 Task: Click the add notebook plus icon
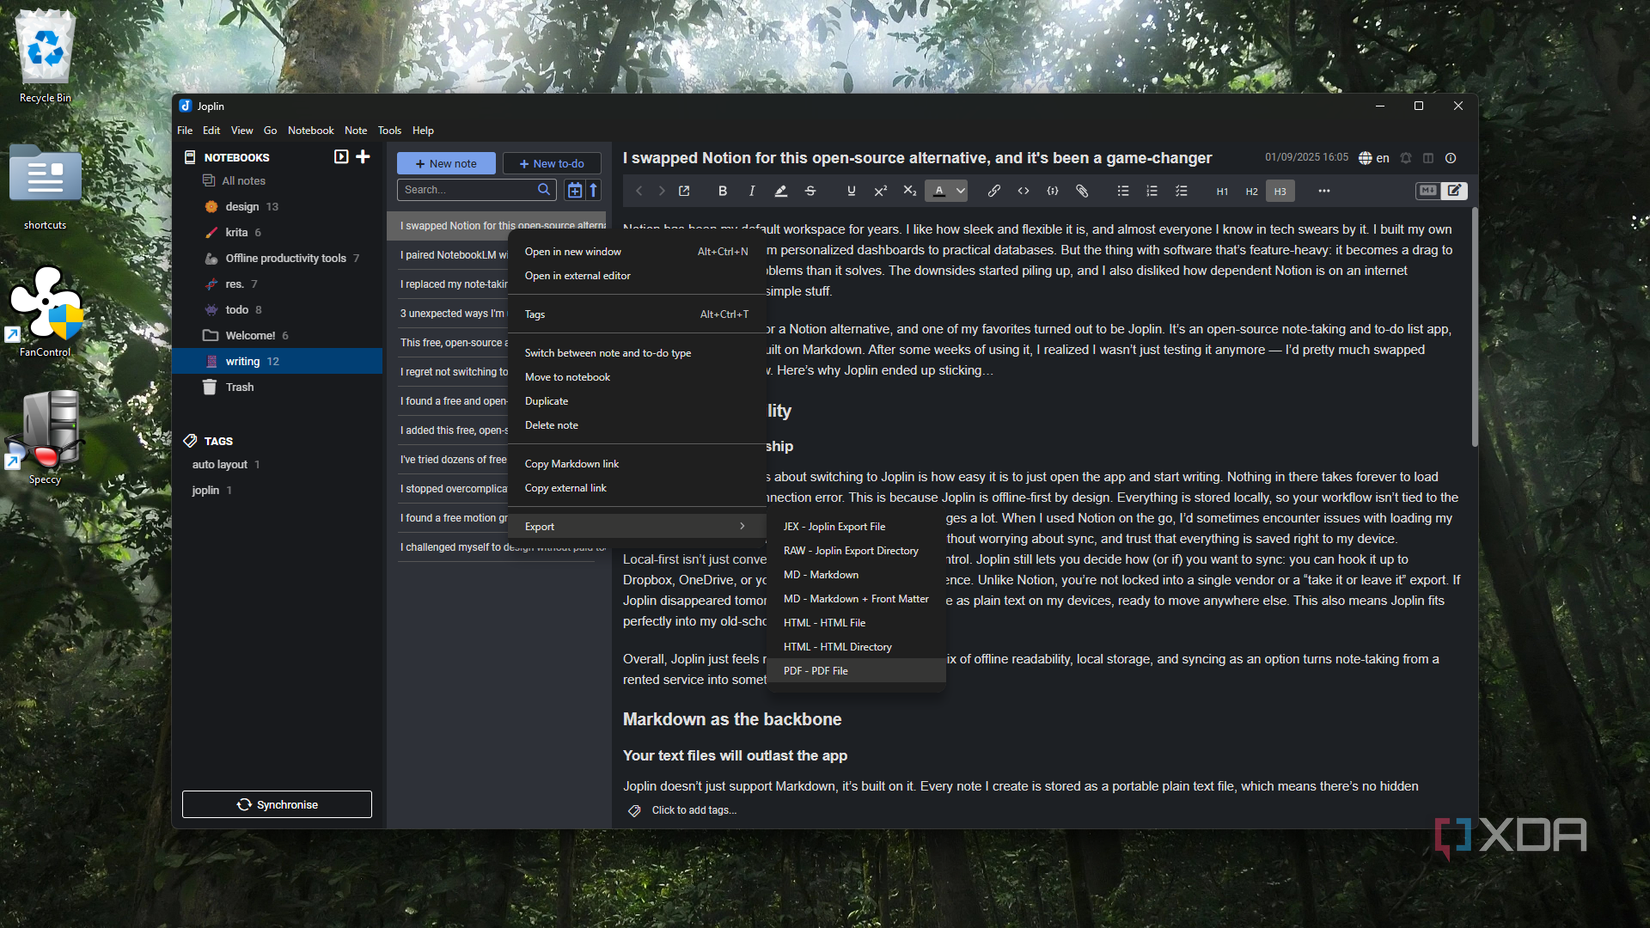coord(363,157)
